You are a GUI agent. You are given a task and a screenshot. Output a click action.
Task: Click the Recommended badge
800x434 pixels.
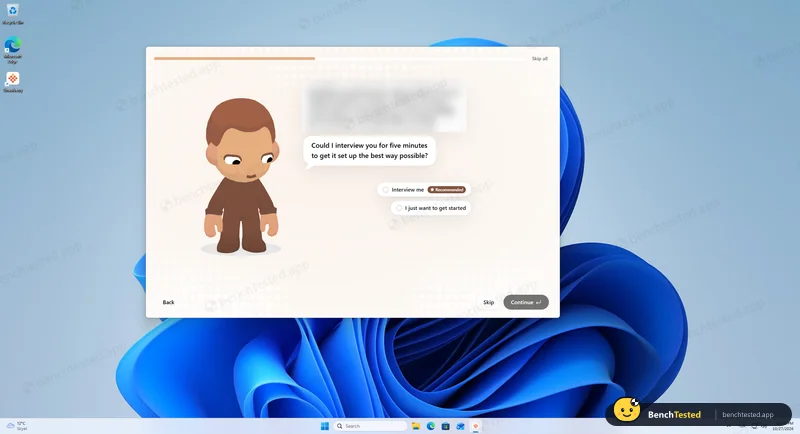coord(446,190)
